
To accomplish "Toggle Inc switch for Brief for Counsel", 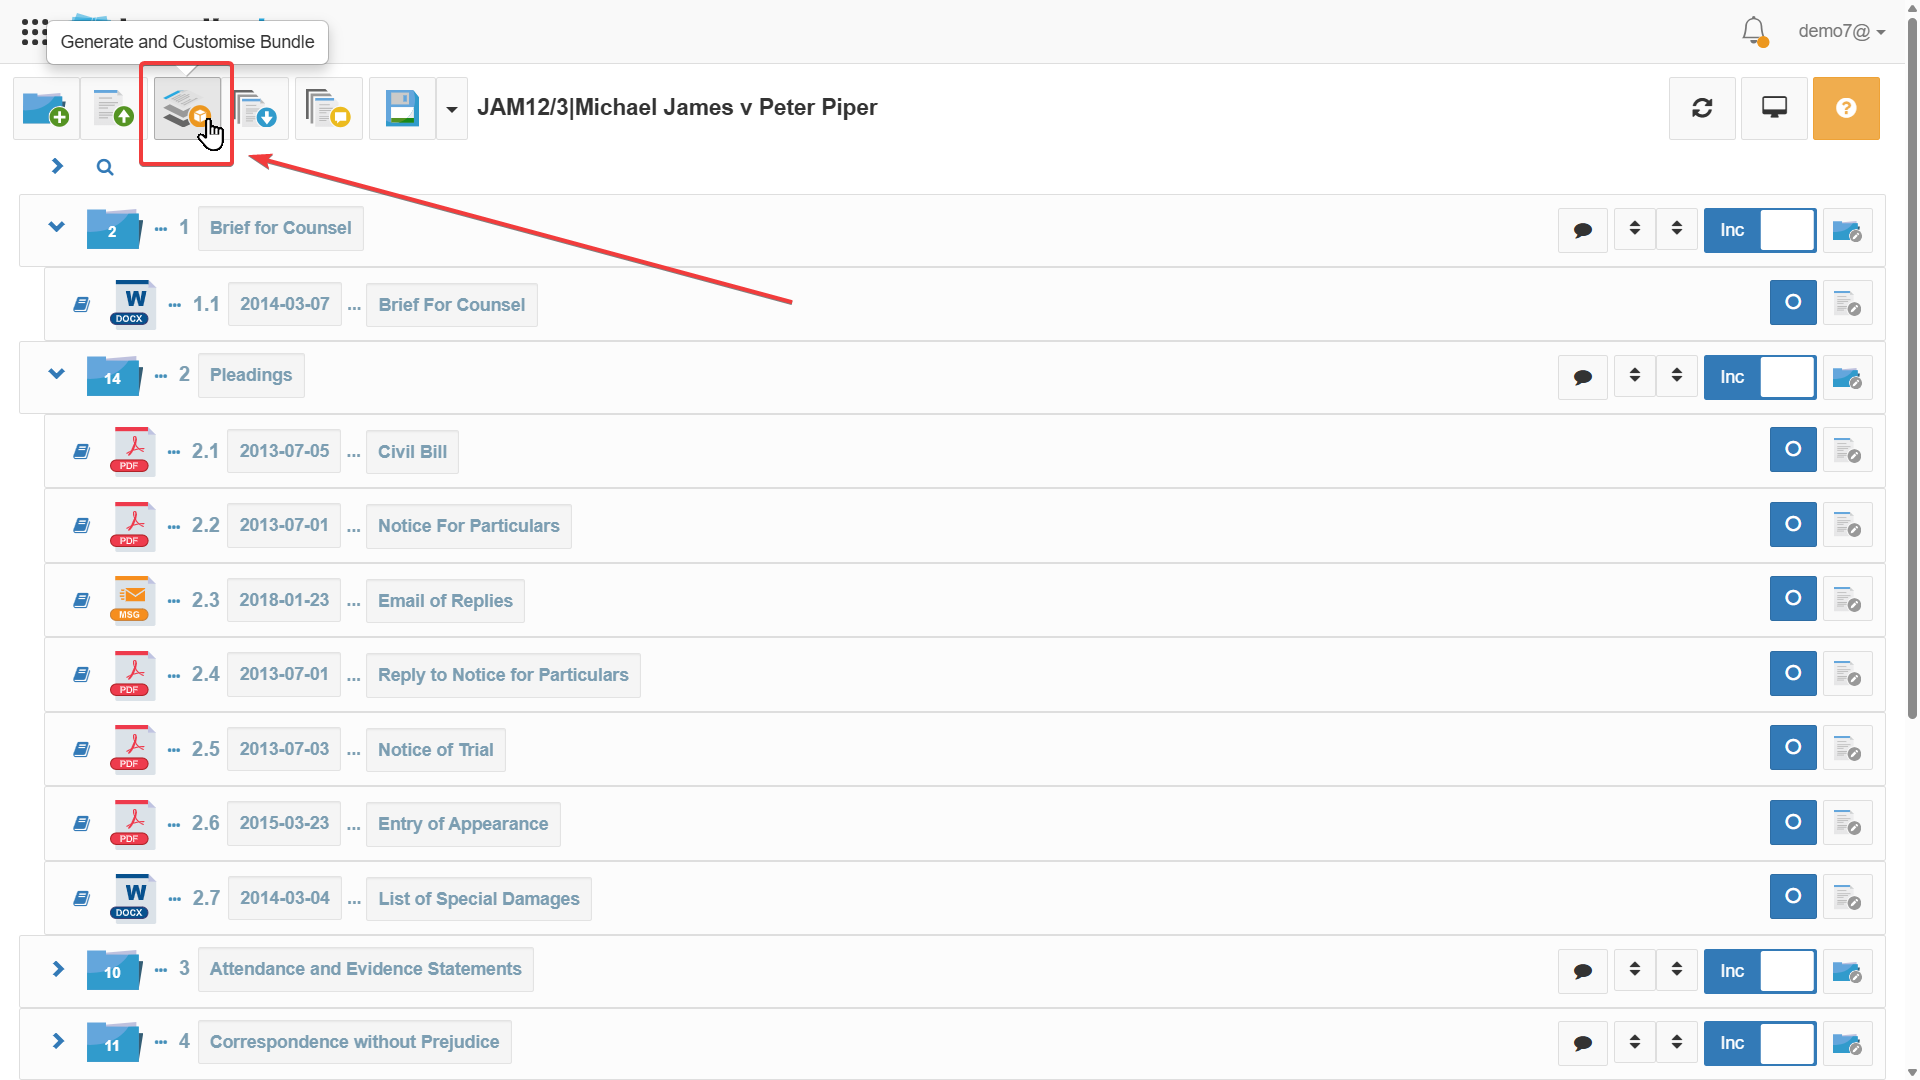I will [x=1760, y=230].
